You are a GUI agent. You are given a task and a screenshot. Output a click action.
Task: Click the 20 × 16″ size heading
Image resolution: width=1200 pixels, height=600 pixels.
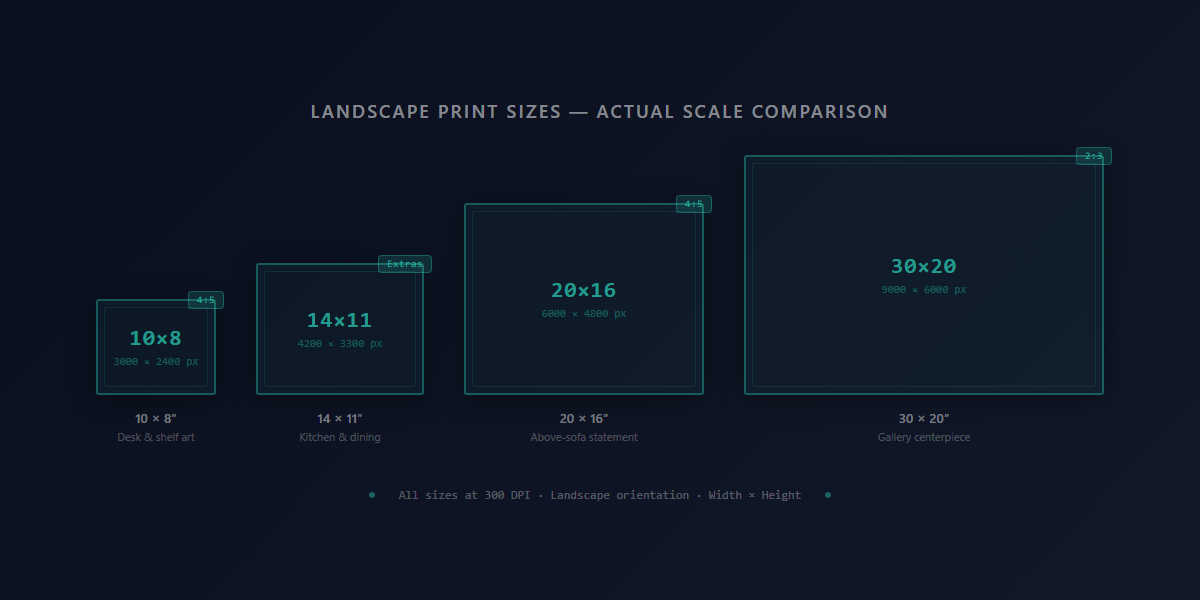pyautogui.click(x=584, y=418)
